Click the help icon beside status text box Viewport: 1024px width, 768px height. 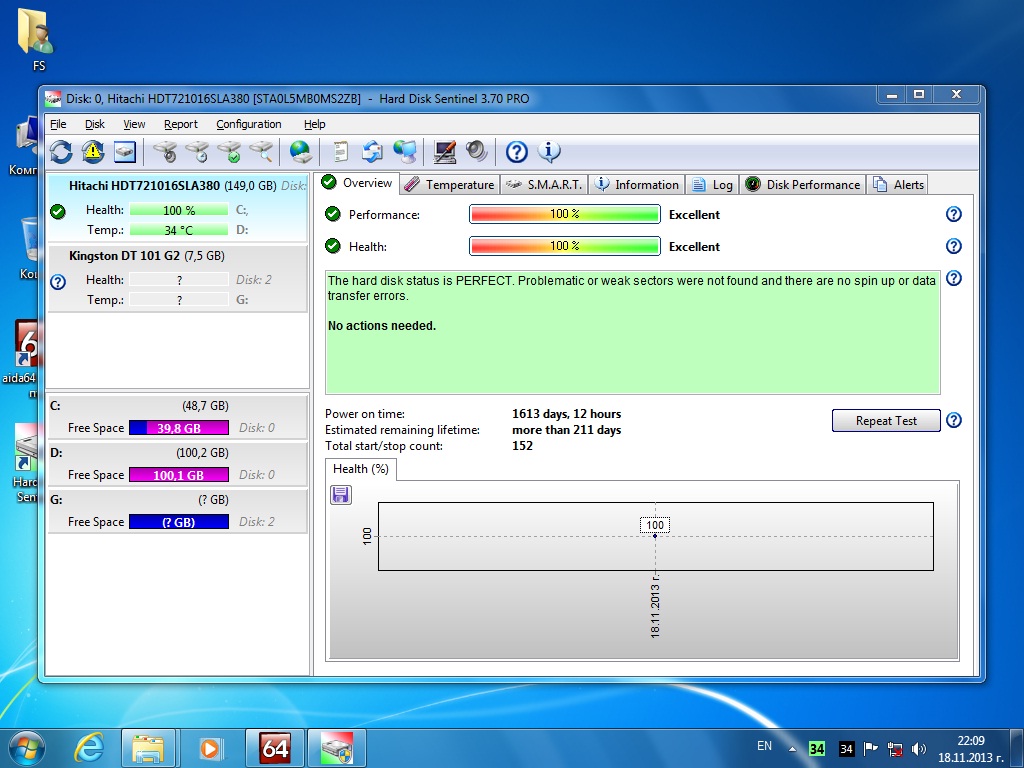(953, 279)
